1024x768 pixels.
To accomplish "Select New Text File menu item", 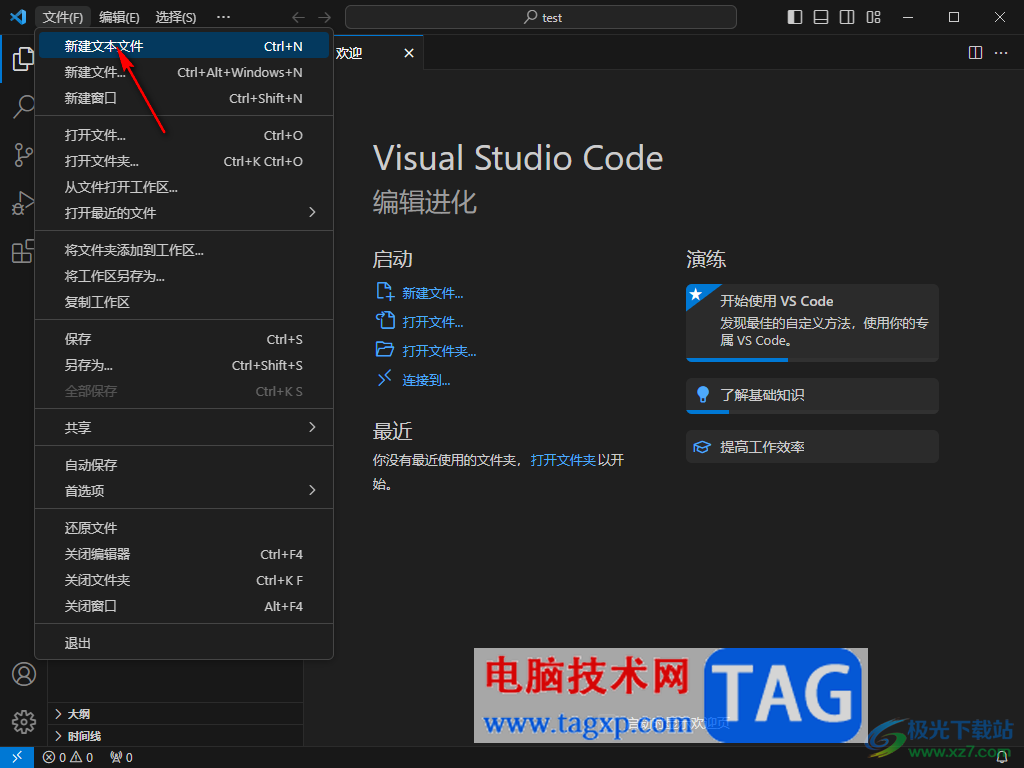I will point(184,46).
